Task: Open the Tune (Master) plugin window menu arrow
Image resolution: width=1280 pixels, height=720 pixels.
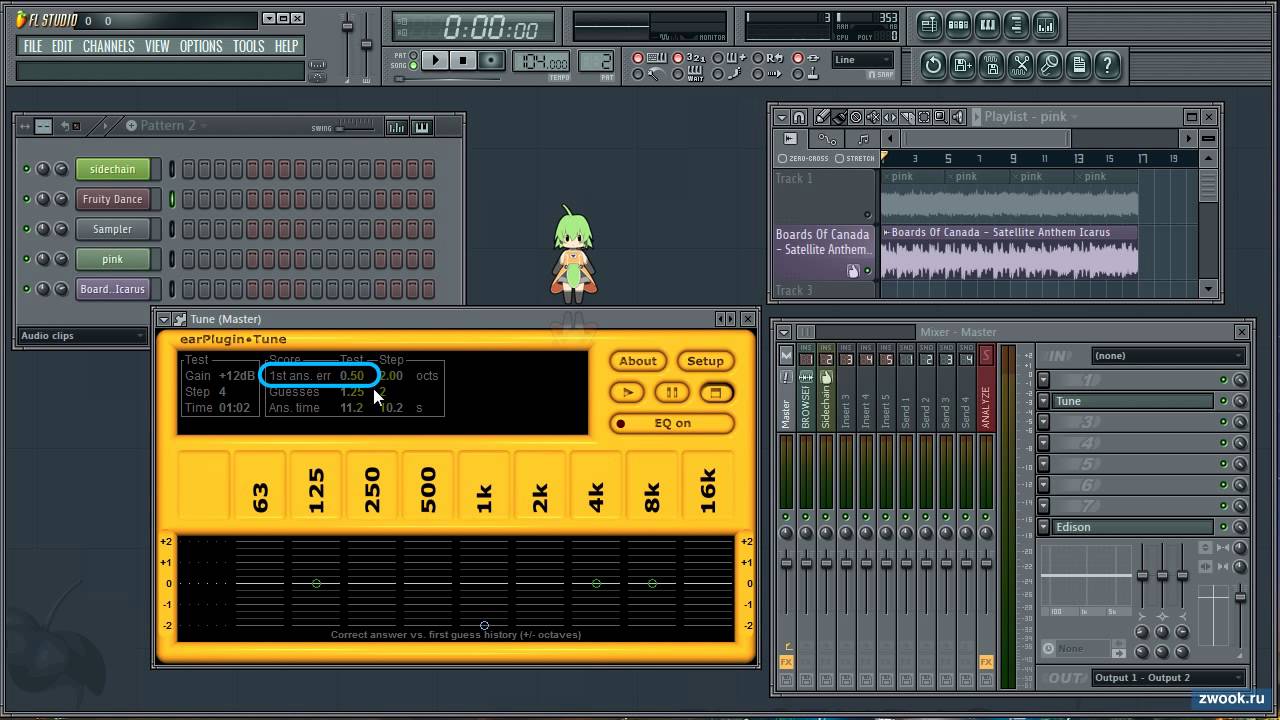Action: (164, 319)
